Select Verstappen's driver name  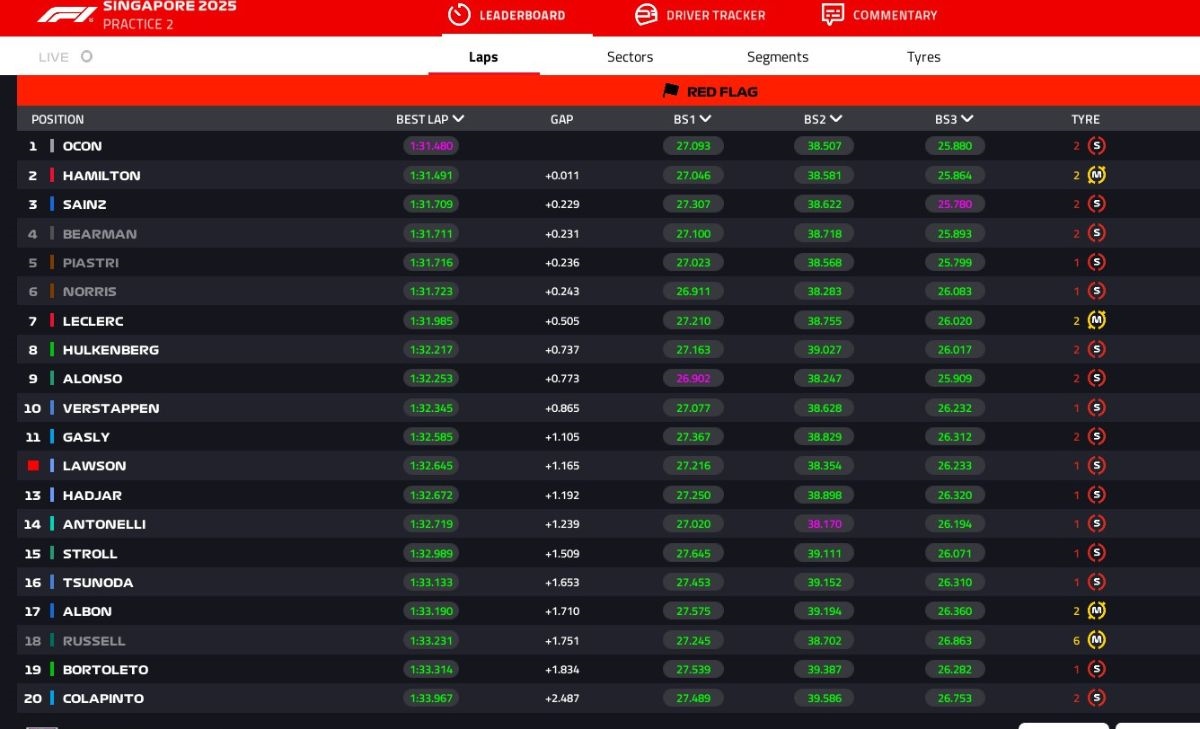tap(111, 408)
